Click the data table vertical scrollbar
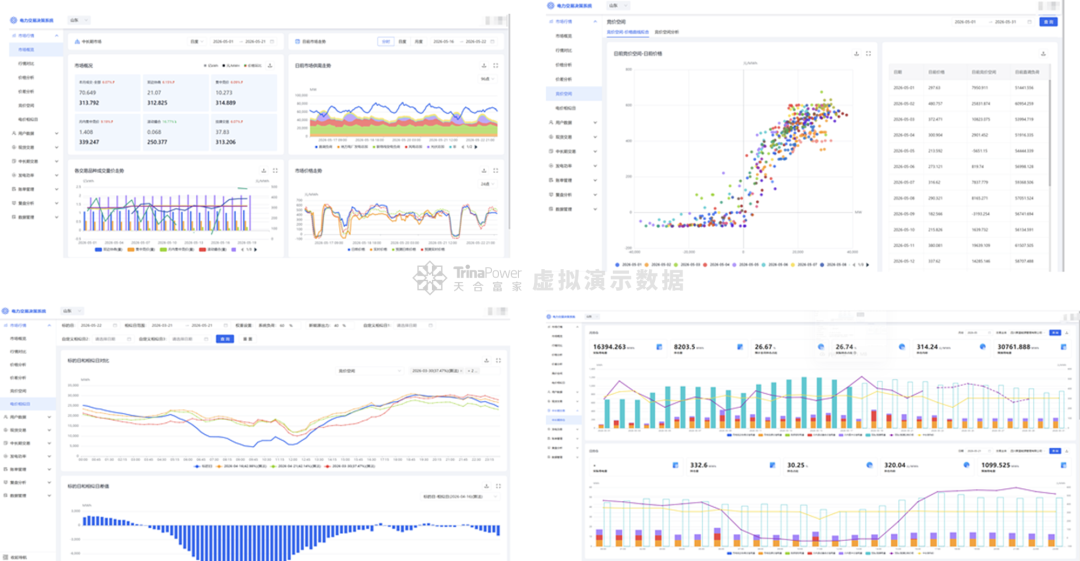 (1050, 131)
